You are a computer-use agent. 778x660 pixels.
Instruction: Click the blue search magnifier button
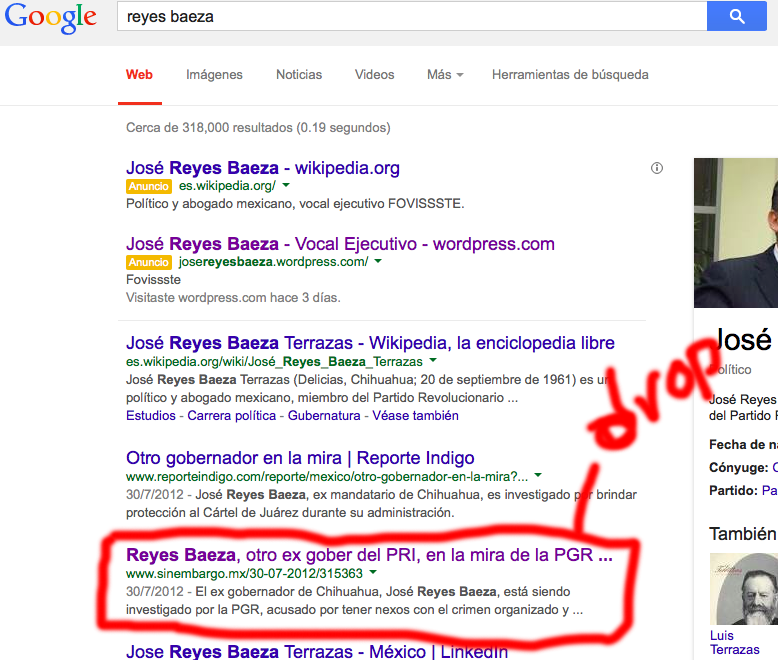(x=736, y=16)
